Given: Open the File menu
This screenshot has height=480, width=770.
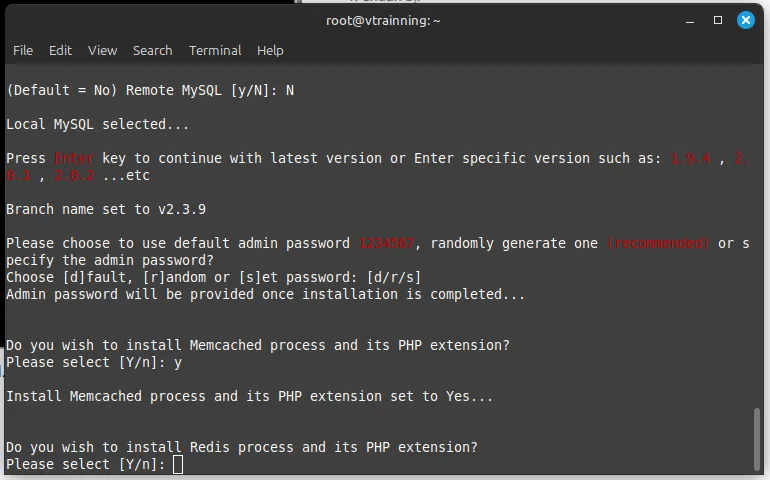Looking at the screenshot, I should 23,50.
